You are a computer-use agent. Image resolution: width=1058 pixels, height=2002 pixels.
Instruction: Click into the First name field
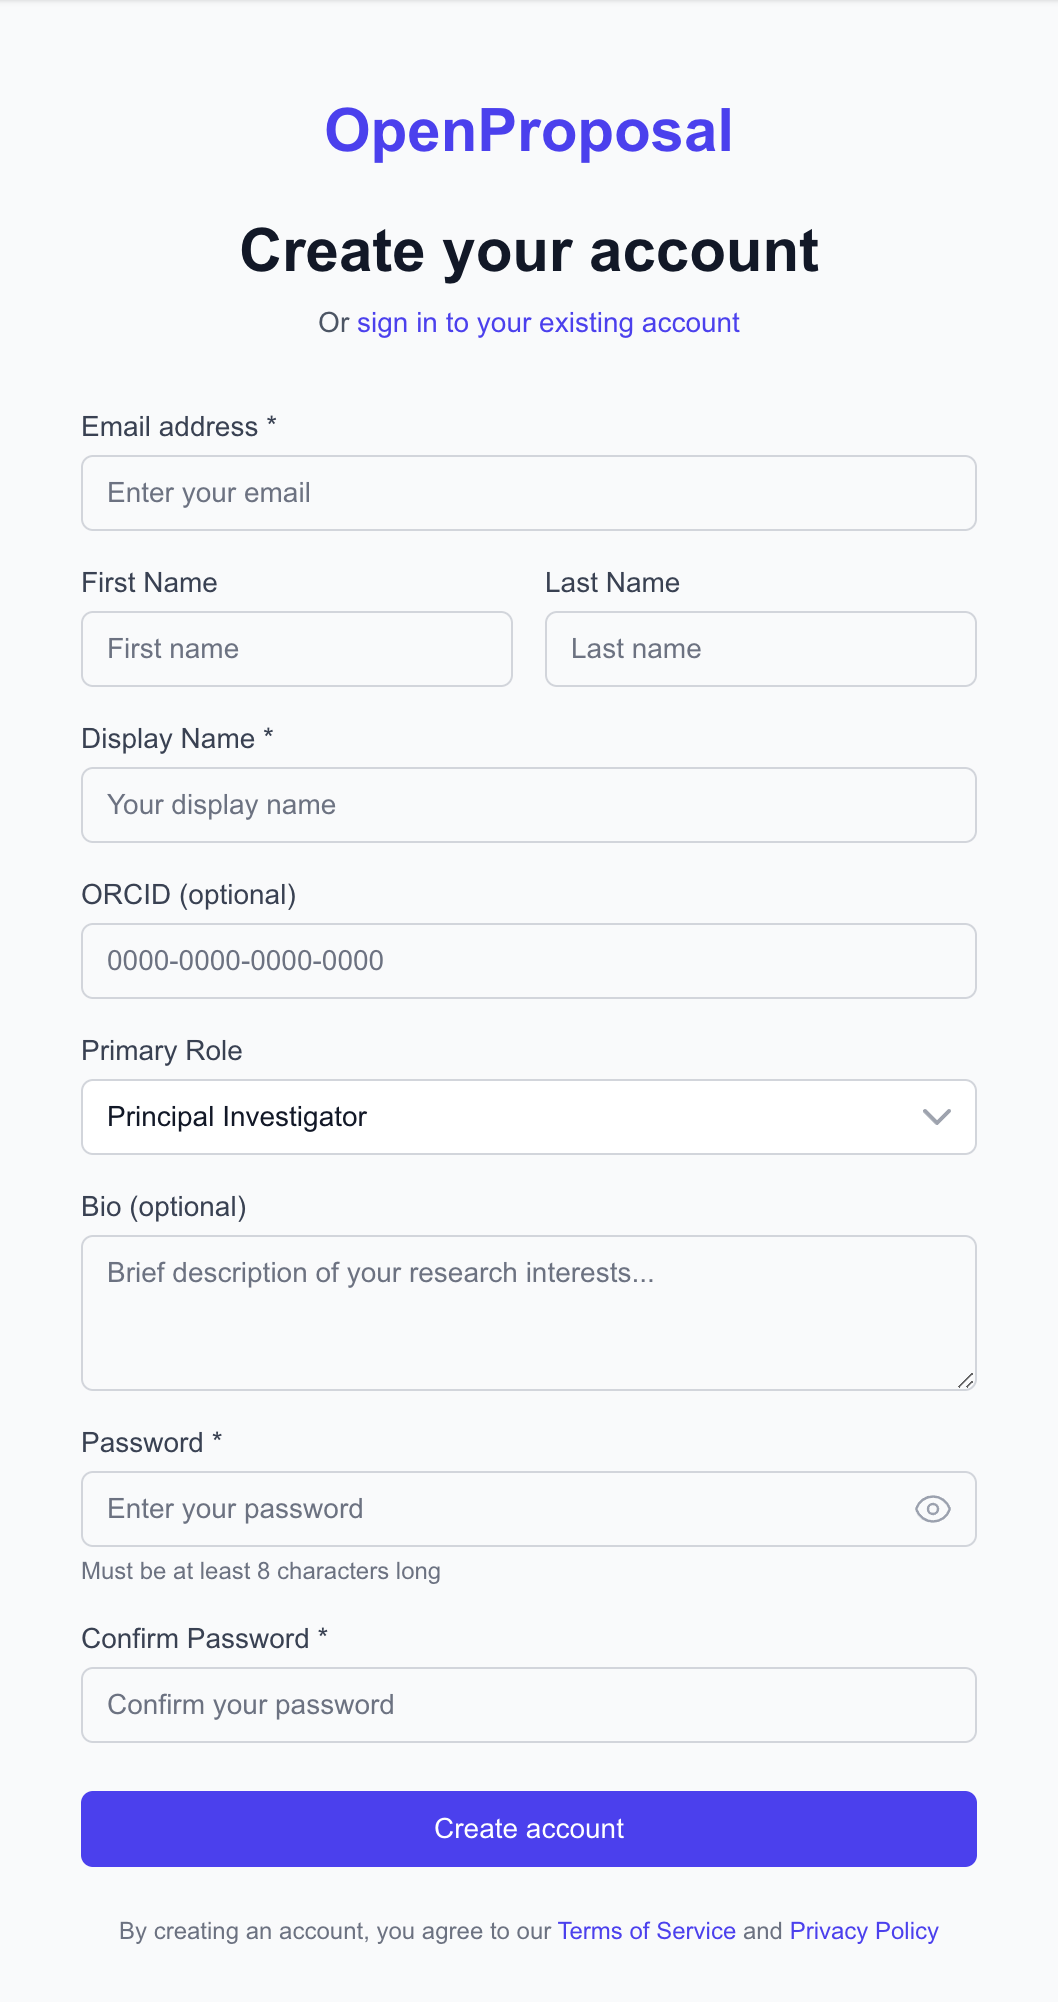297,649
